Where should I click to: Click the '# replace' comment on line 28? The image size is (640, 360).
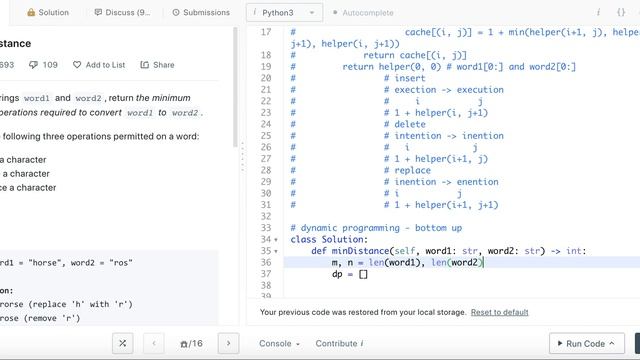tap(407, 170)
